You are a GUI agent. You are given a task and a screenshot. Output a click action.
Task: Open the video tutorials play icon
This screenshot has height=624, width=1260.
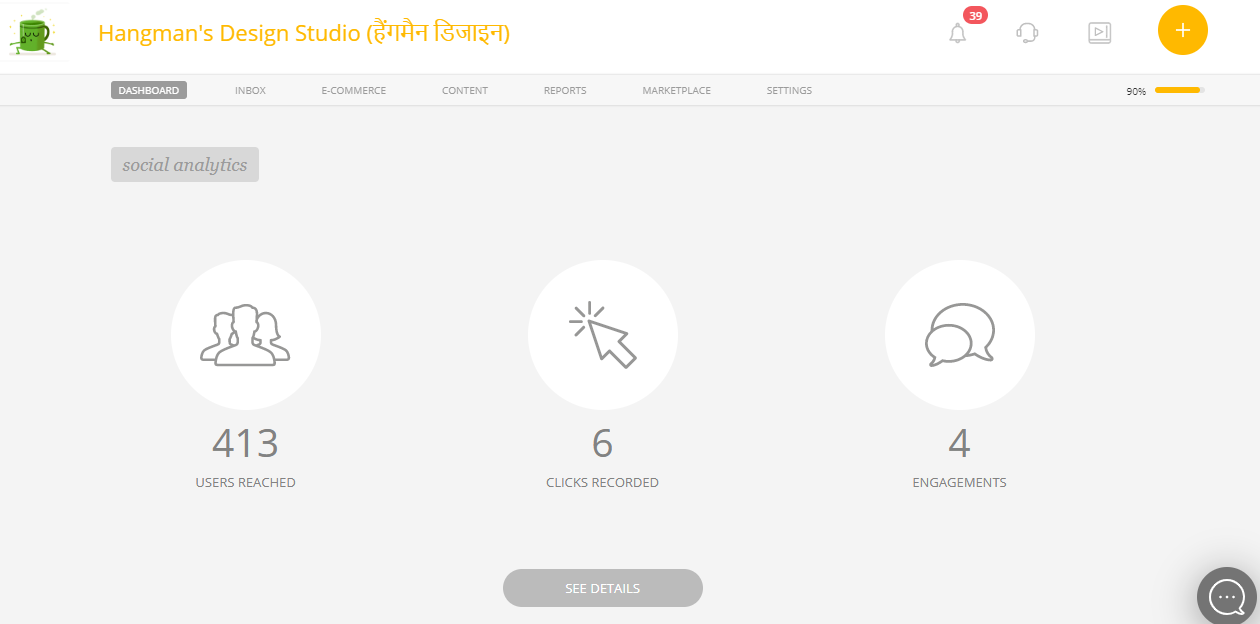pos(1099,33)
